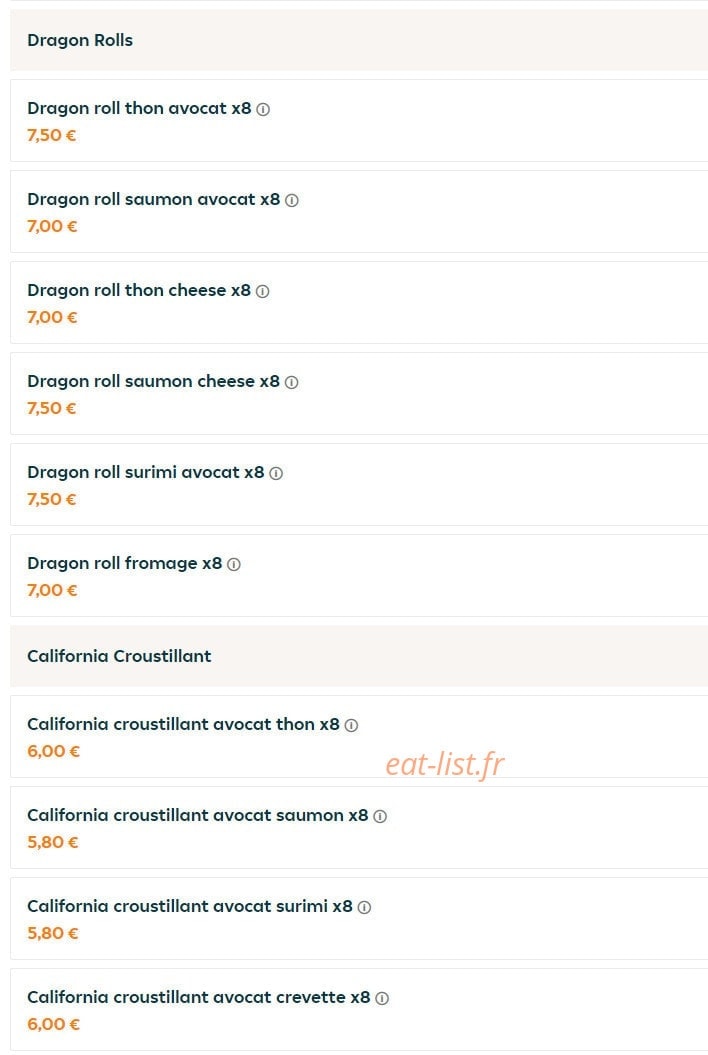Open info icon for Dragon roll thon avocat

tap(263, 109)
